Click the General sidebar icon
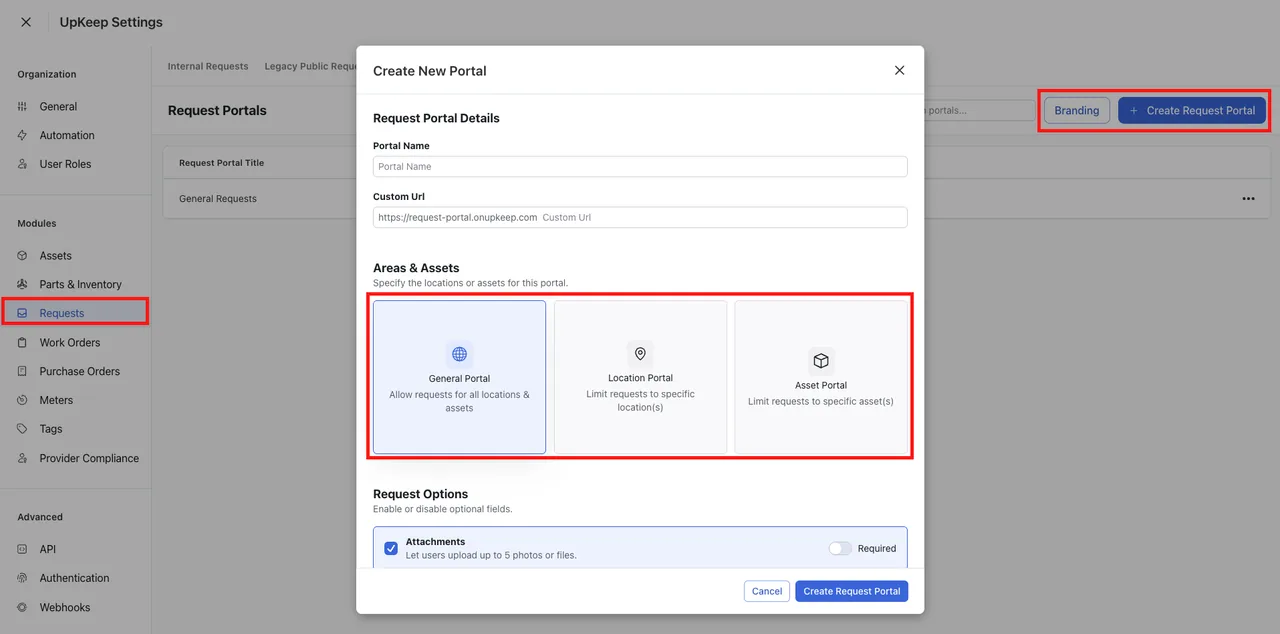This screenshot has height=634, width=1280. point(23,106)
